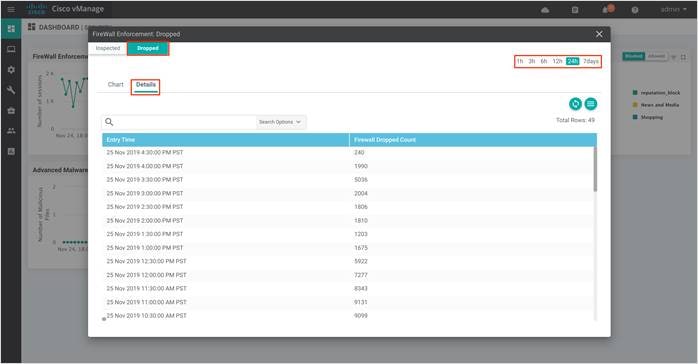Open the notifications bell icon
This screenshot has height=364, width=698.
pos(606,10)
